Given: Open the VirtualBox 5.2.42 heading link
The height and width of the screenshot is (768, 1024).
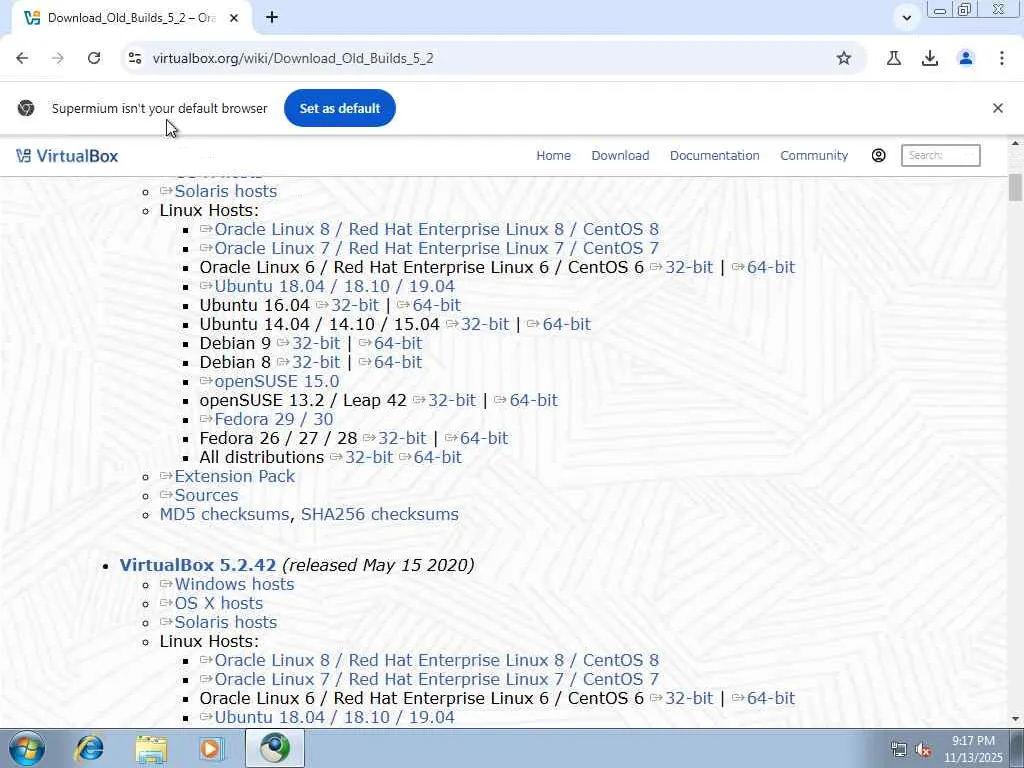Looking at the screenshot, I should click(x=198, y=565).
